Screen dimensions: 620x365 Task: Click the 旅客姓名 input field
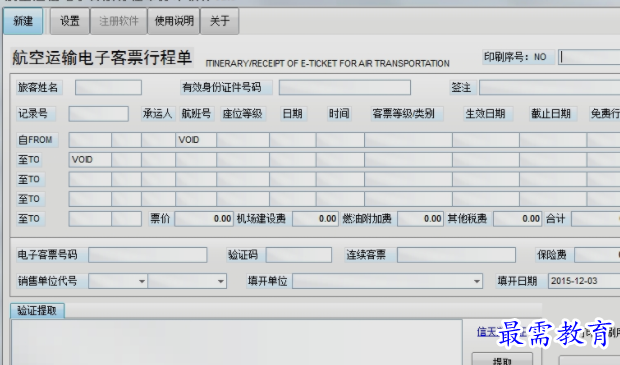pyautogui.click(x=108, y=87)
